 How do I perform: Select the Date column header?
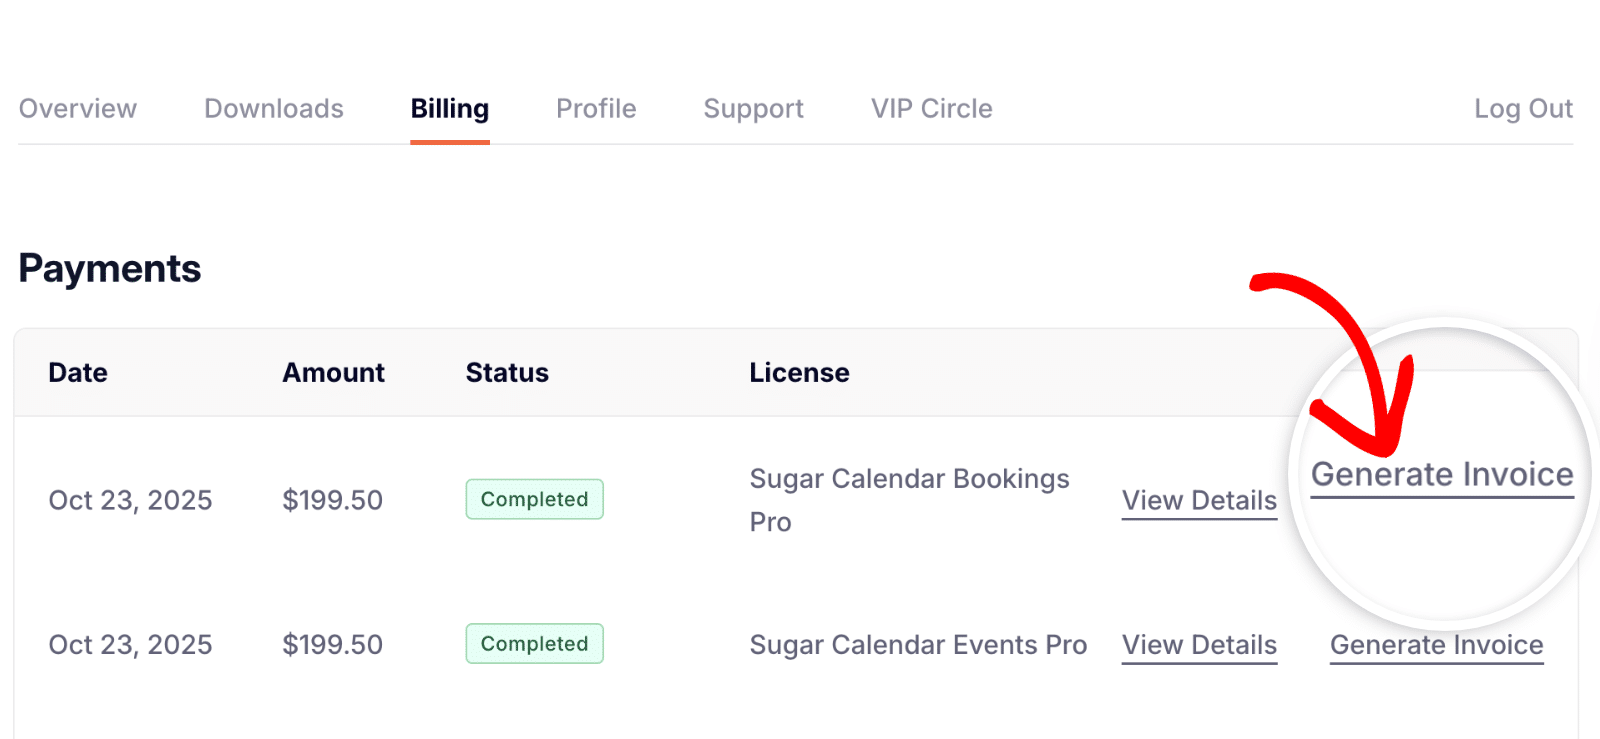(77, 372)
